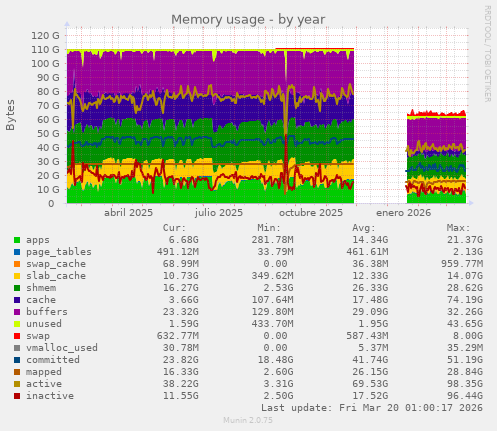497x431 pixels.
Task: Click the shmem min value 2.53G
Action: tap(278, 288)
